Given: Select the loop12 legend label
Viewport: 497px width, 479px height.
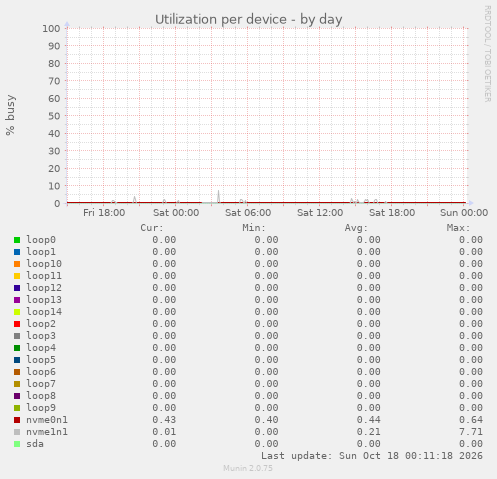Looking at the screenshot, I should (x=44, y=288).
